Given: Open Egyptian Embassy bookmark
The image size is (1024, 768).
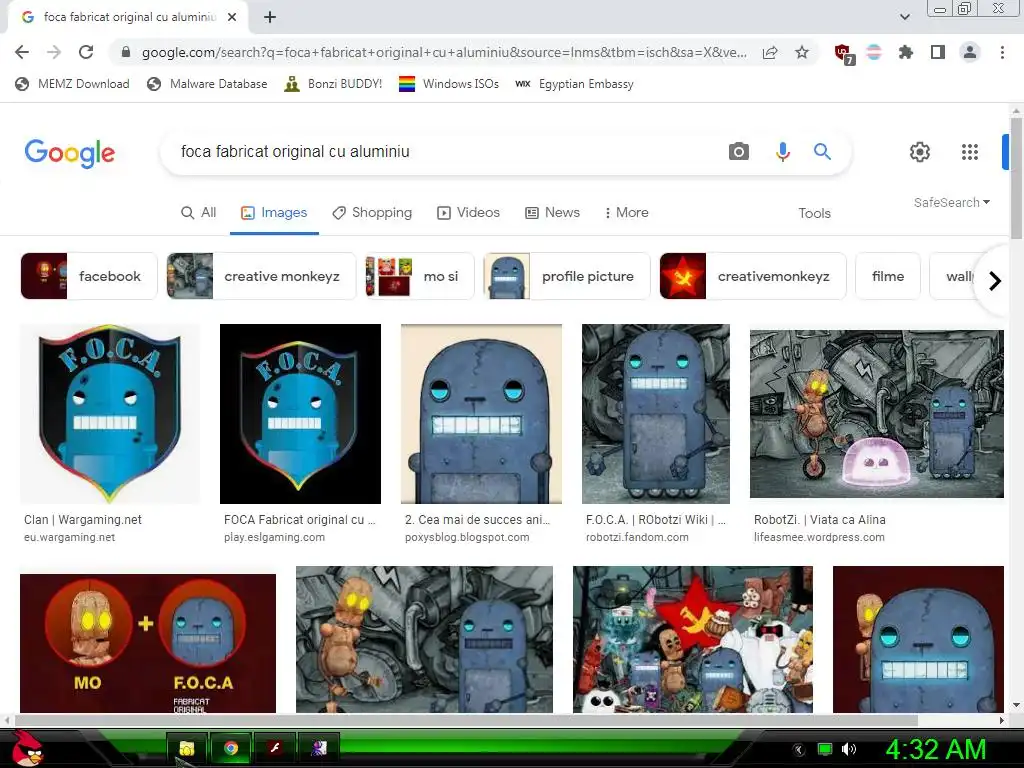Looking at the screenshot, I should (x=574, y=84).
